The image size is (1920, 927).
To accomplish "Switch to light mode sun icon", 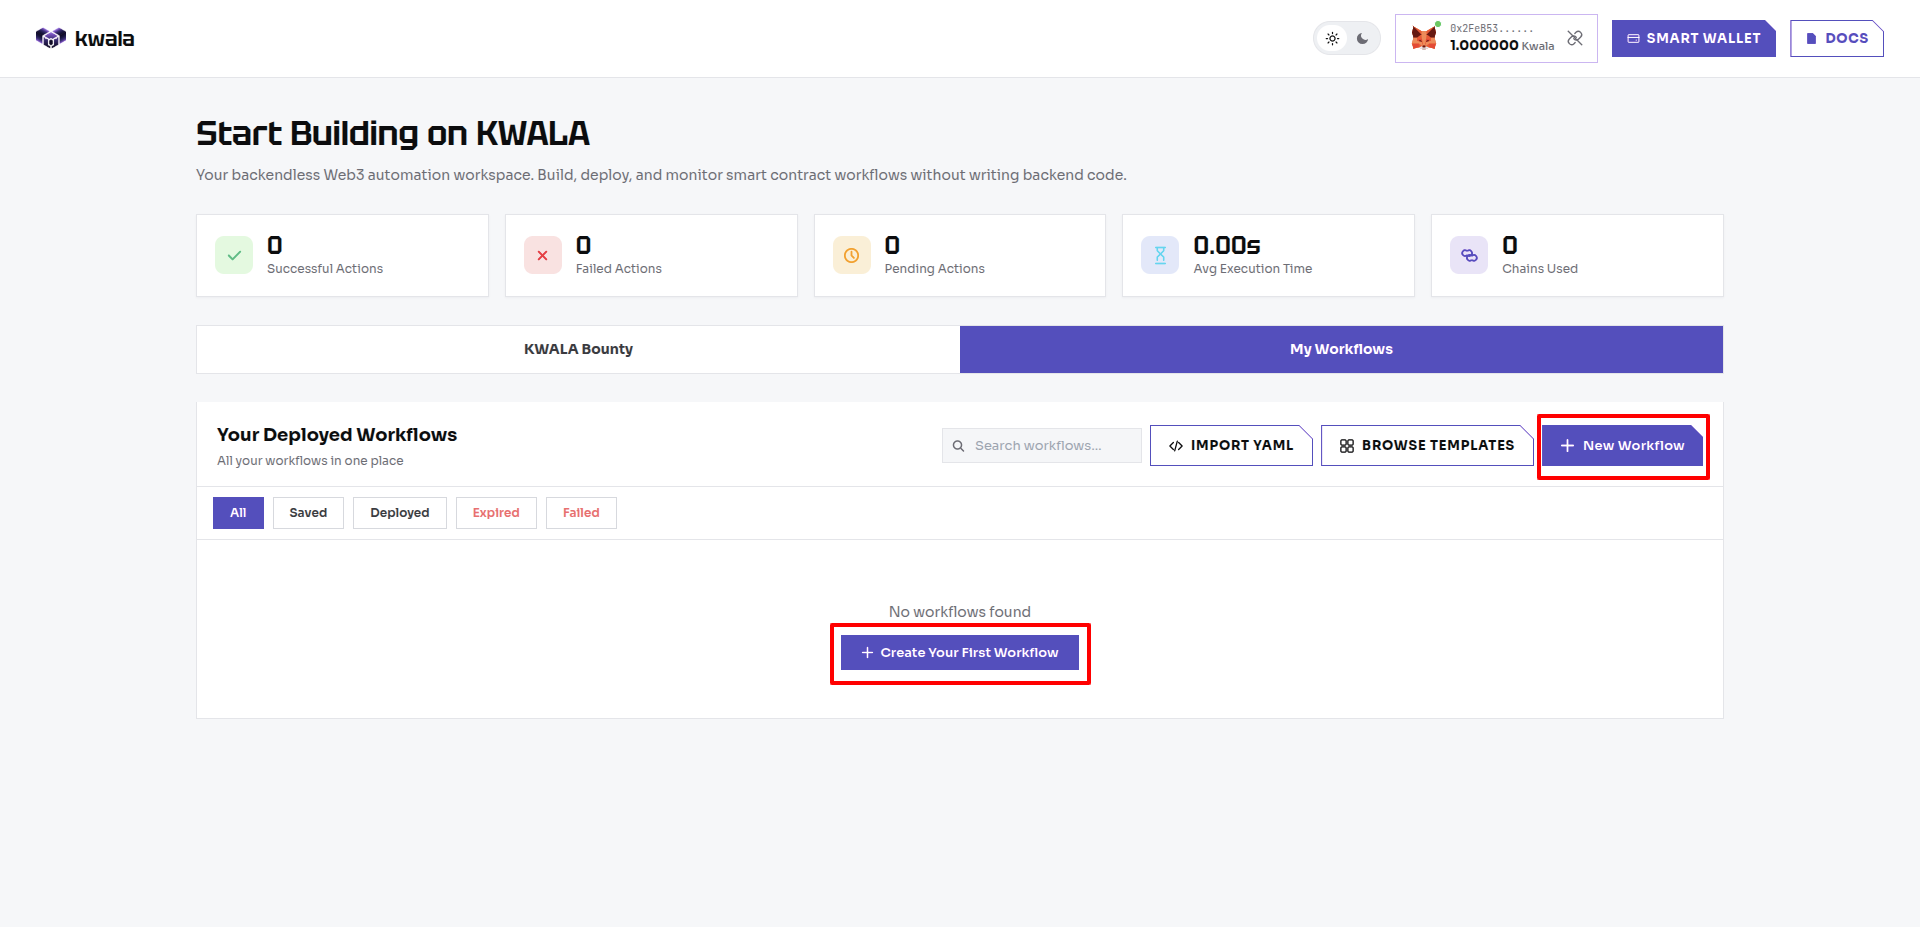I will (1332, 39).
